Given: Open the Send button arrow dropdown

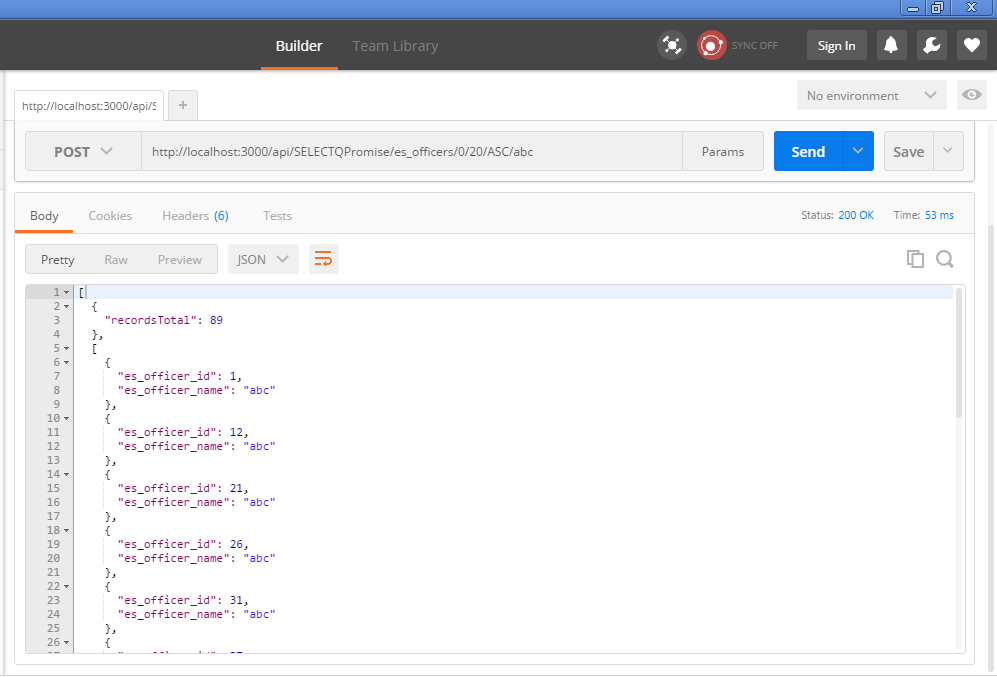Looking at the screenshot, I should (858, 151).
